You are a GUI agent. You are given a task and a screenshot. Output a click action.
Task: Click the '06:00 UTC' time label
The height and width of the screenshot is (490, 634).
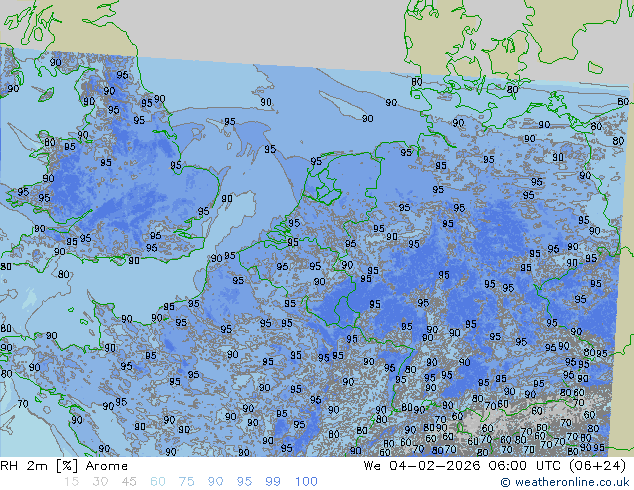click(524, 466)
